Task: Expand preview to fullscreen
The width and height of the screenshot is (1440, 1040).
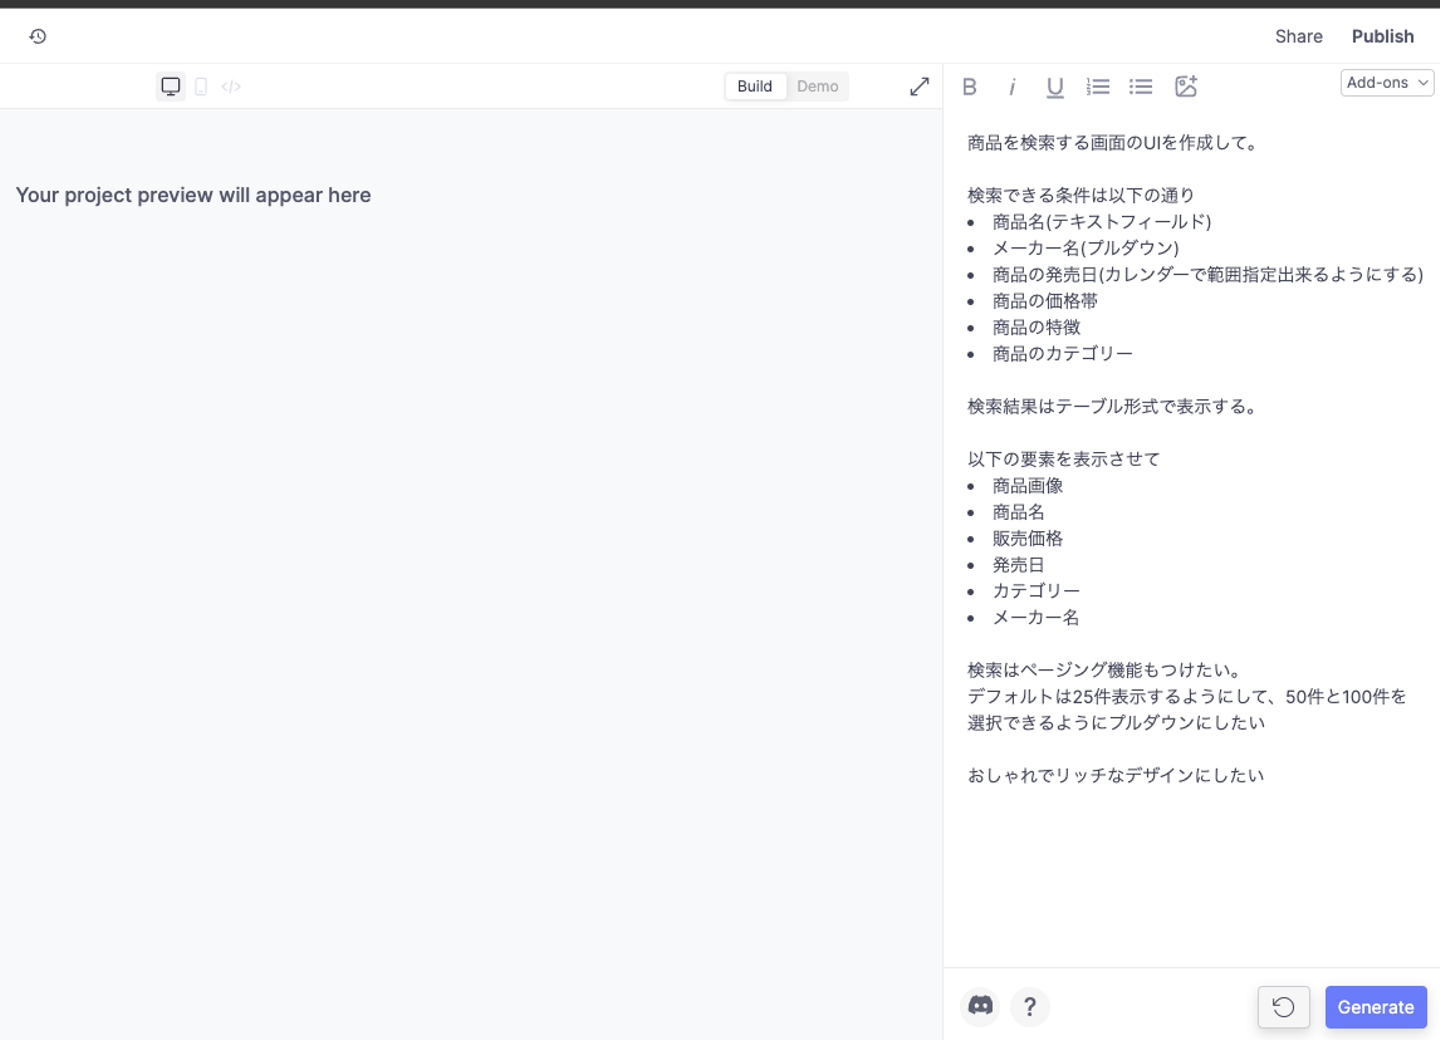Action: coord(919,86)
